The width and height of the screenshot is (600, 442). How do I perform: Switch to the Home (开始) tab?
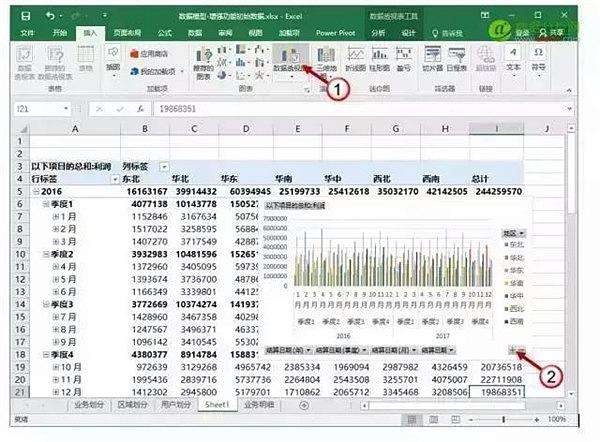(x=60, y=33)
